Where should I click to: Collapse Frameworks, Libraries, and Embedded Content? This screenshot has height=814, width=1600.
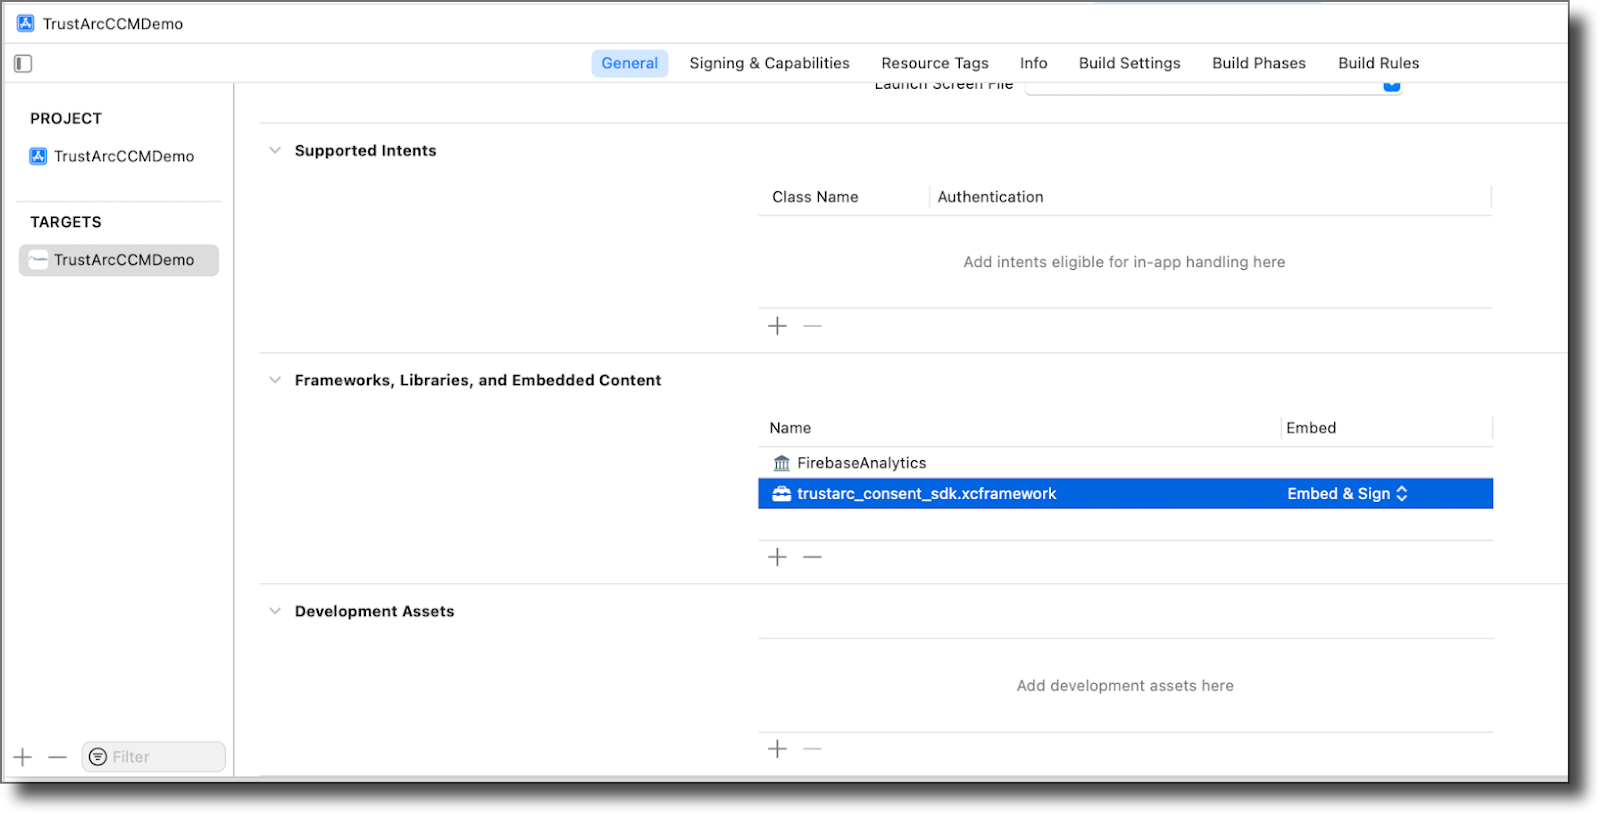(x=275, y=380)
